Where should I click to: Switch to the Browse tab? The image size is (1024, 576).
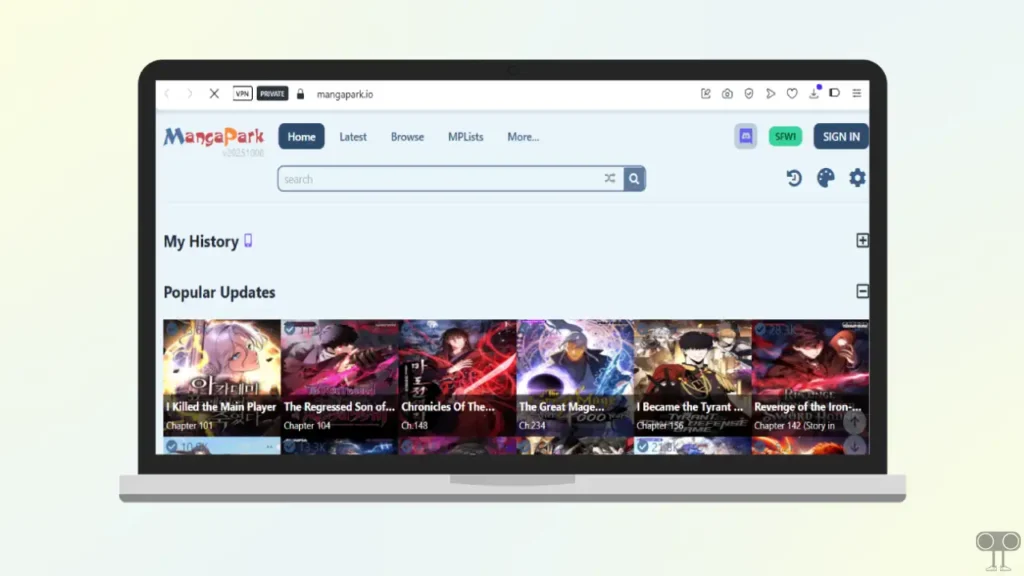(x=407, y=136)
